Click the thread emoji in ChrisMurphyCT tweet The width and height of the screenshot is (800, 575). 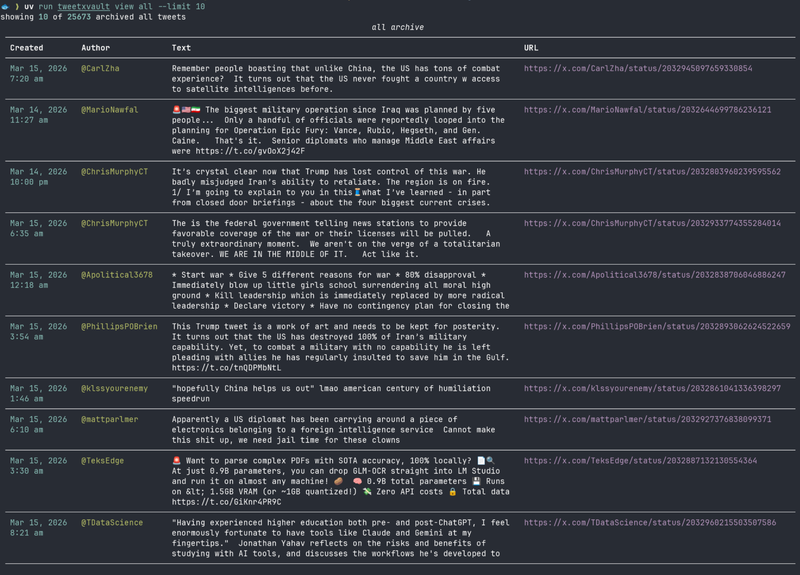tap(357, 192)
